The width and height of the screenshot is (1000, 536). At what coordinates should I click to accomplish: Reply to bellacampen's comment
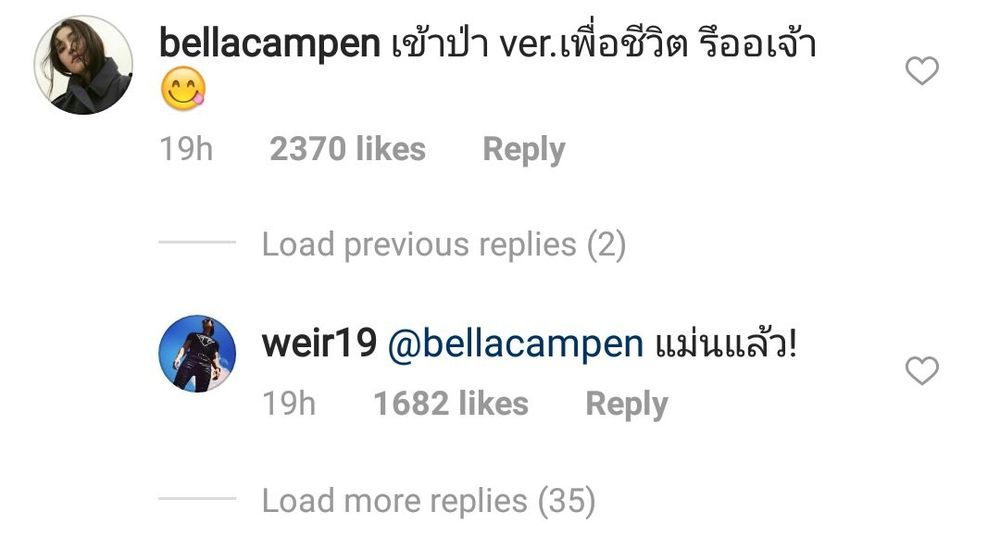524,150
